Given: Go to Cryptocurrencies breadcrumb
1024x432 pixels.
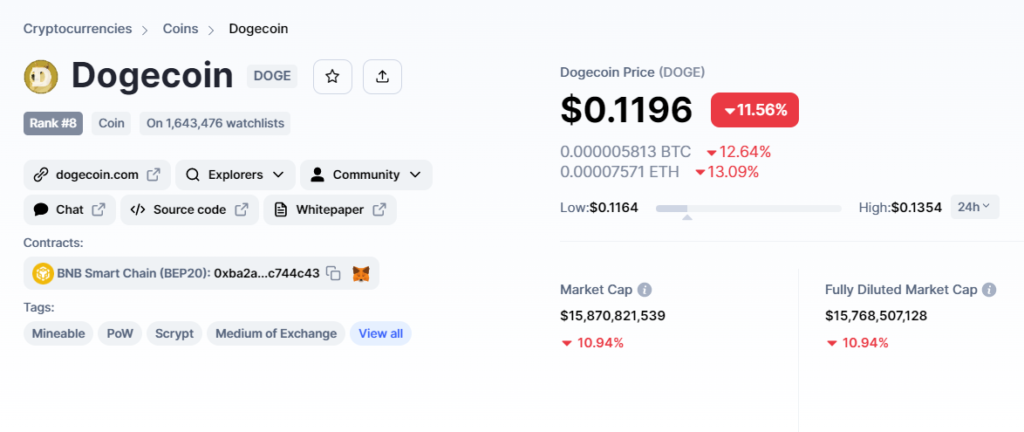Looking at the screenshot, I should click(78, 29).
